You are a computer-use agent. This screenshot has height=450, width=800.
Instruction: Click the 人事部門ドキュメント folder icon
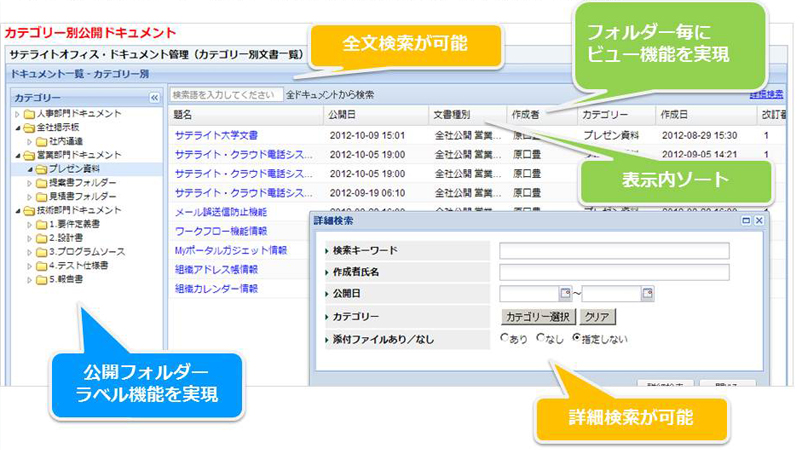click(x=28, y=114)
